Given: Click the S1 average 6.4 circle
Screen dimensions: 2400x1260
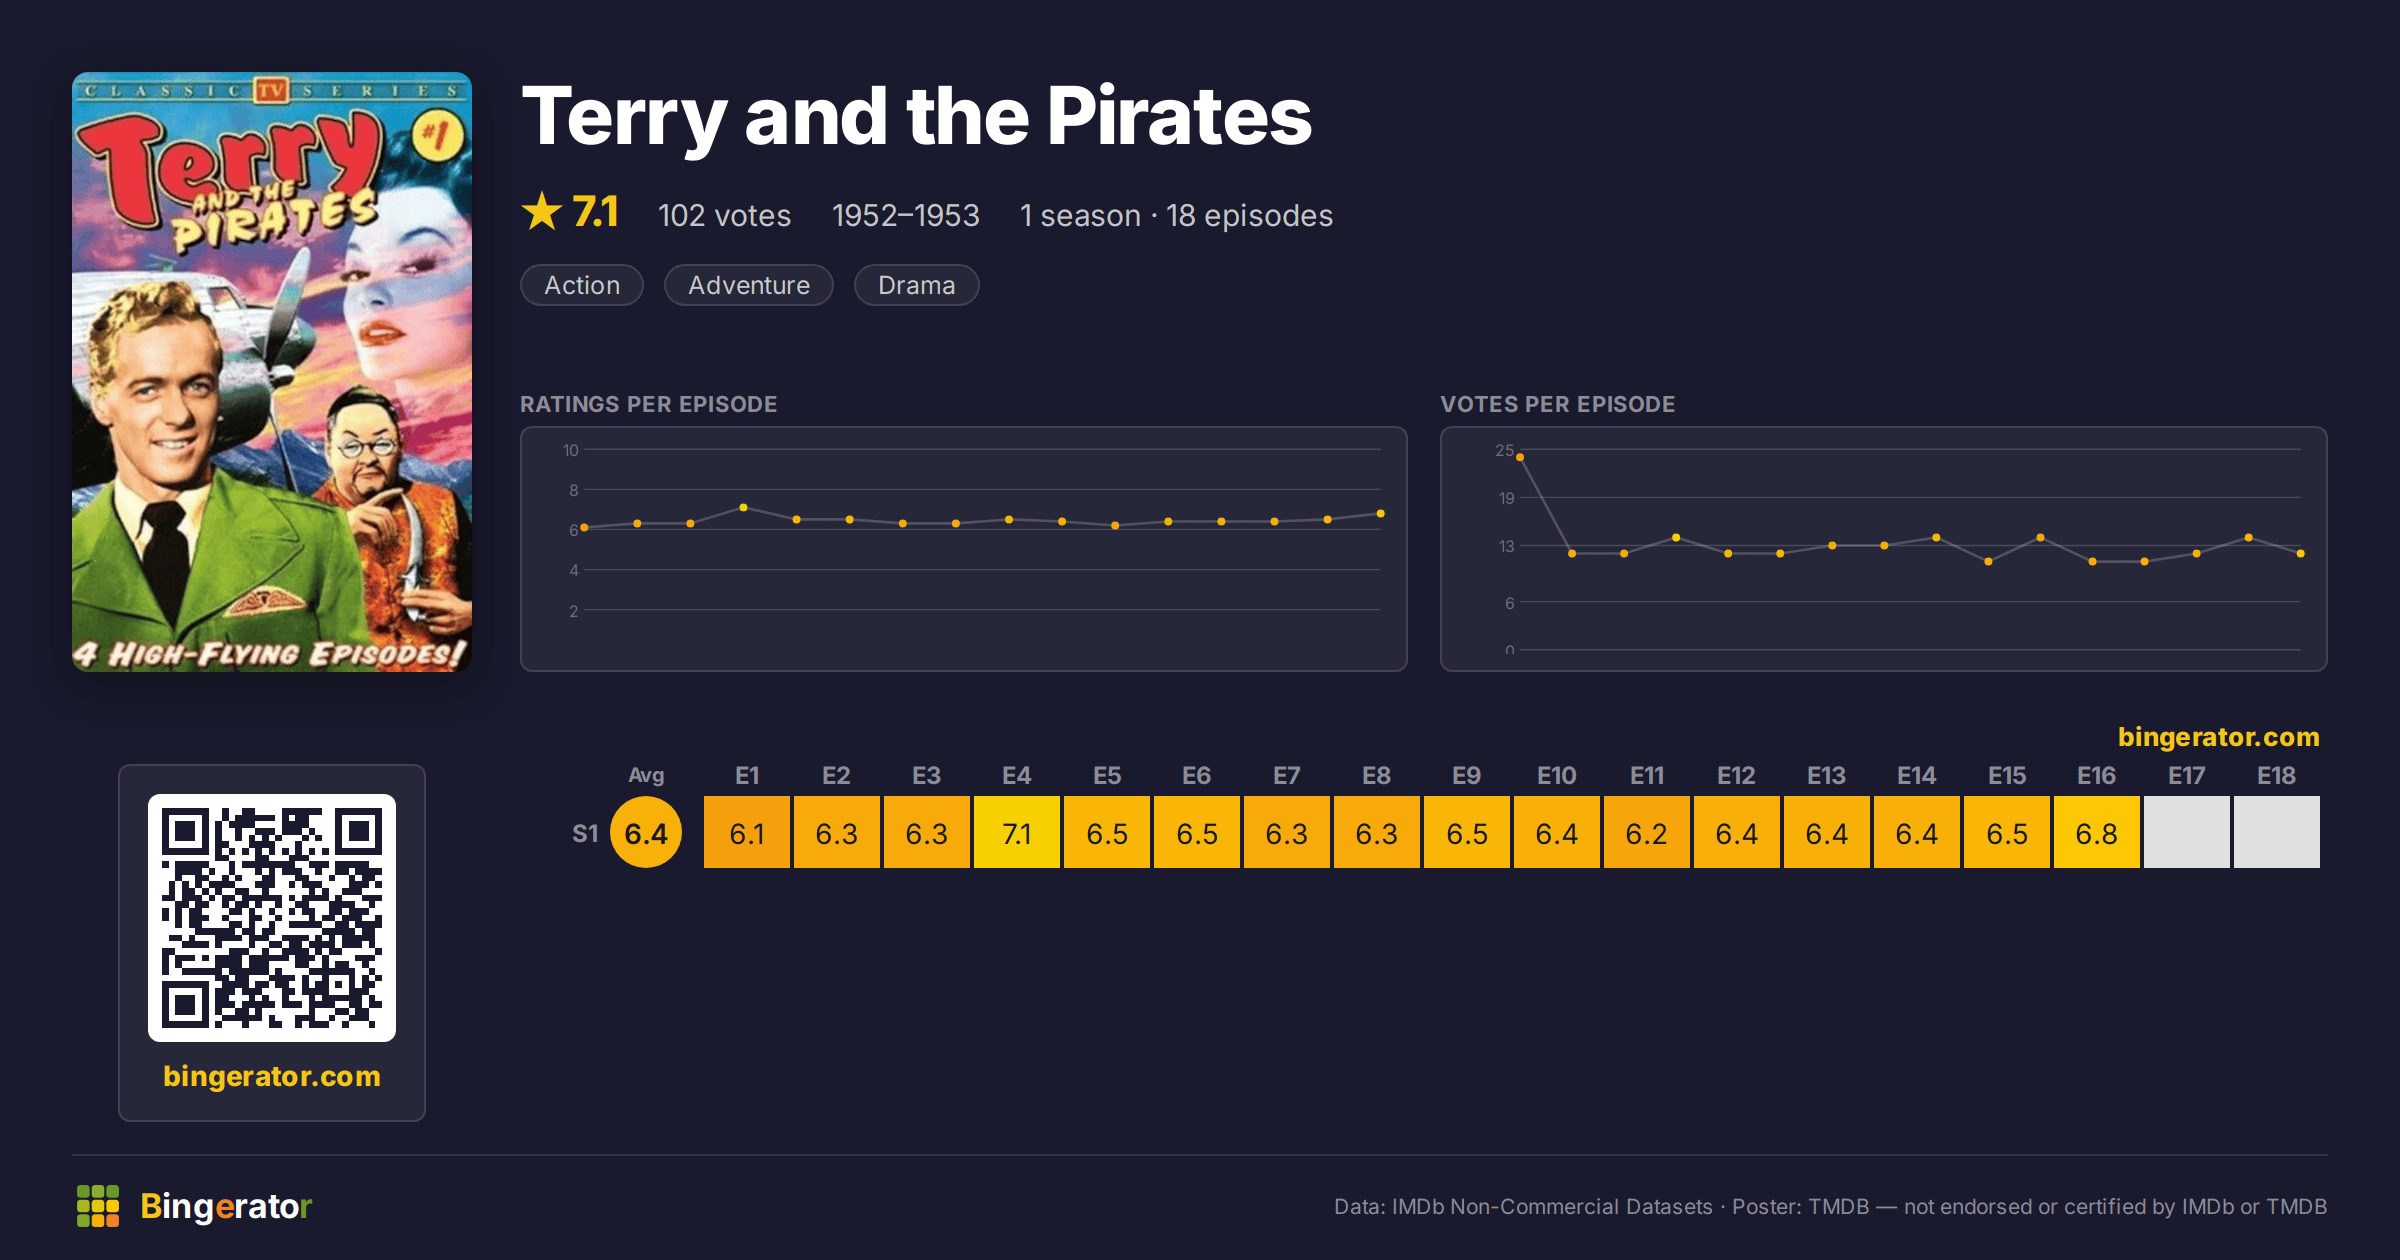Looking at the screenshot, I should point(646,832).
